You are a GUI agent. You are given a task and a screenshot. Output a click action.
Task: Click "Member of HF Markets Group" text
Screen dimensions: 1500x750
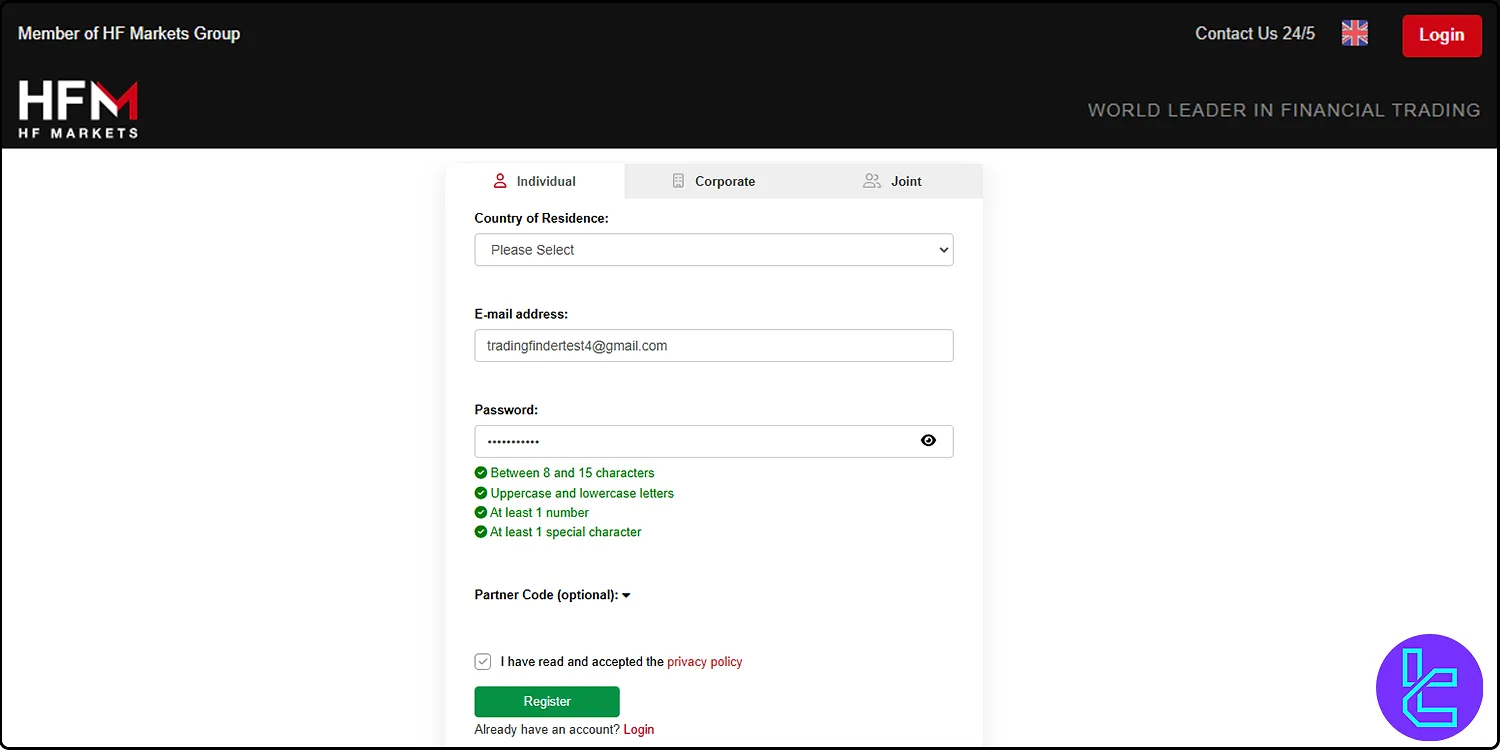[129, 33]
